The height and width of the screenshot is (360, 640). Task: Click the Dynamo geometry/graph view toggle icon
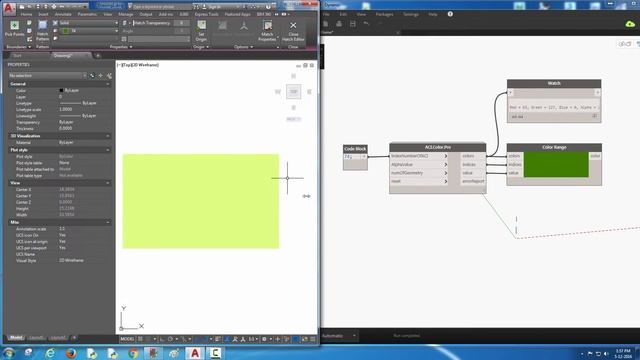coord(624,44)
